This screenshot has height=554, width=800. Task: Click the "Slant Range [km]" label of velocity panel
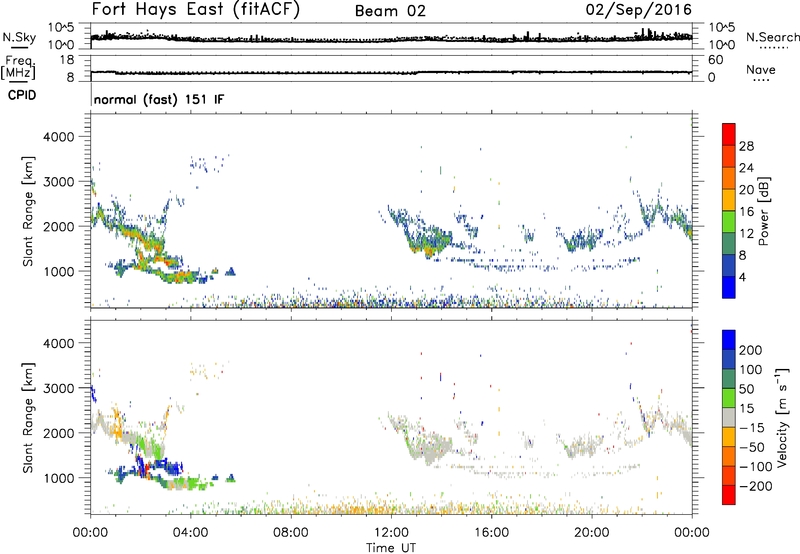click(x=28, y=418)
